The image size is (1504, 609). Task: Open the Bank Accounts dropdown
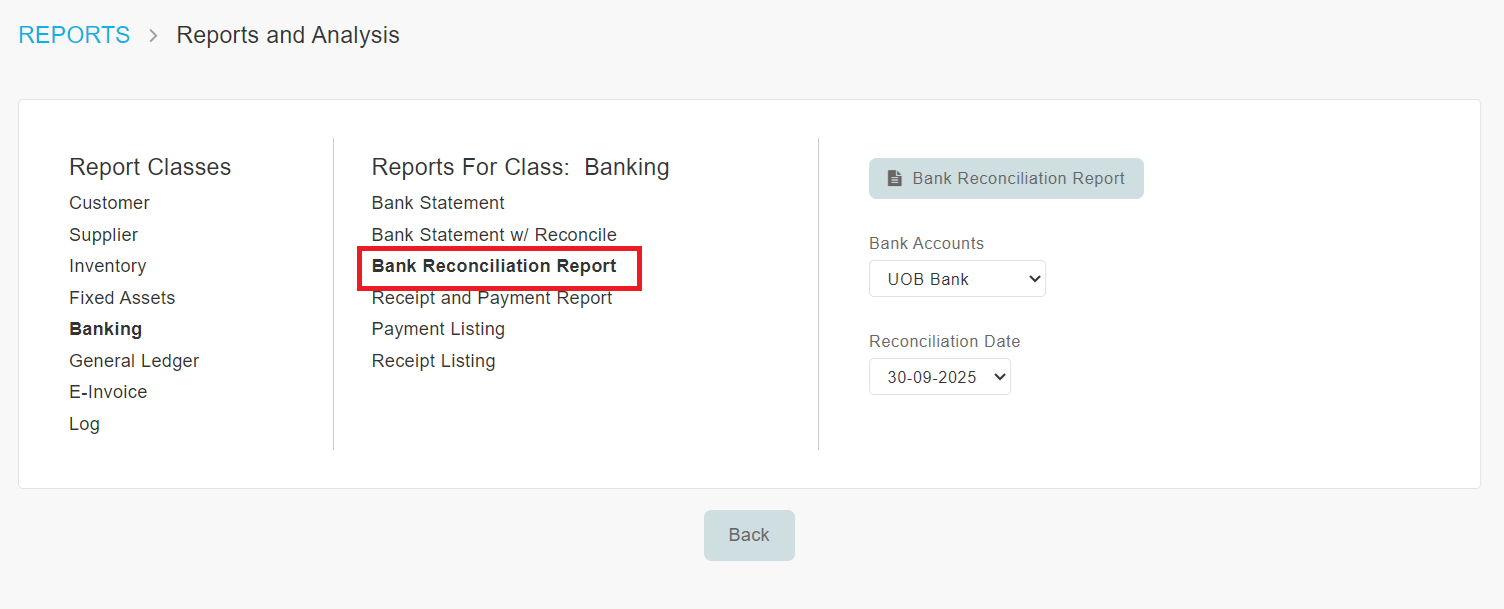pos(957,279)
